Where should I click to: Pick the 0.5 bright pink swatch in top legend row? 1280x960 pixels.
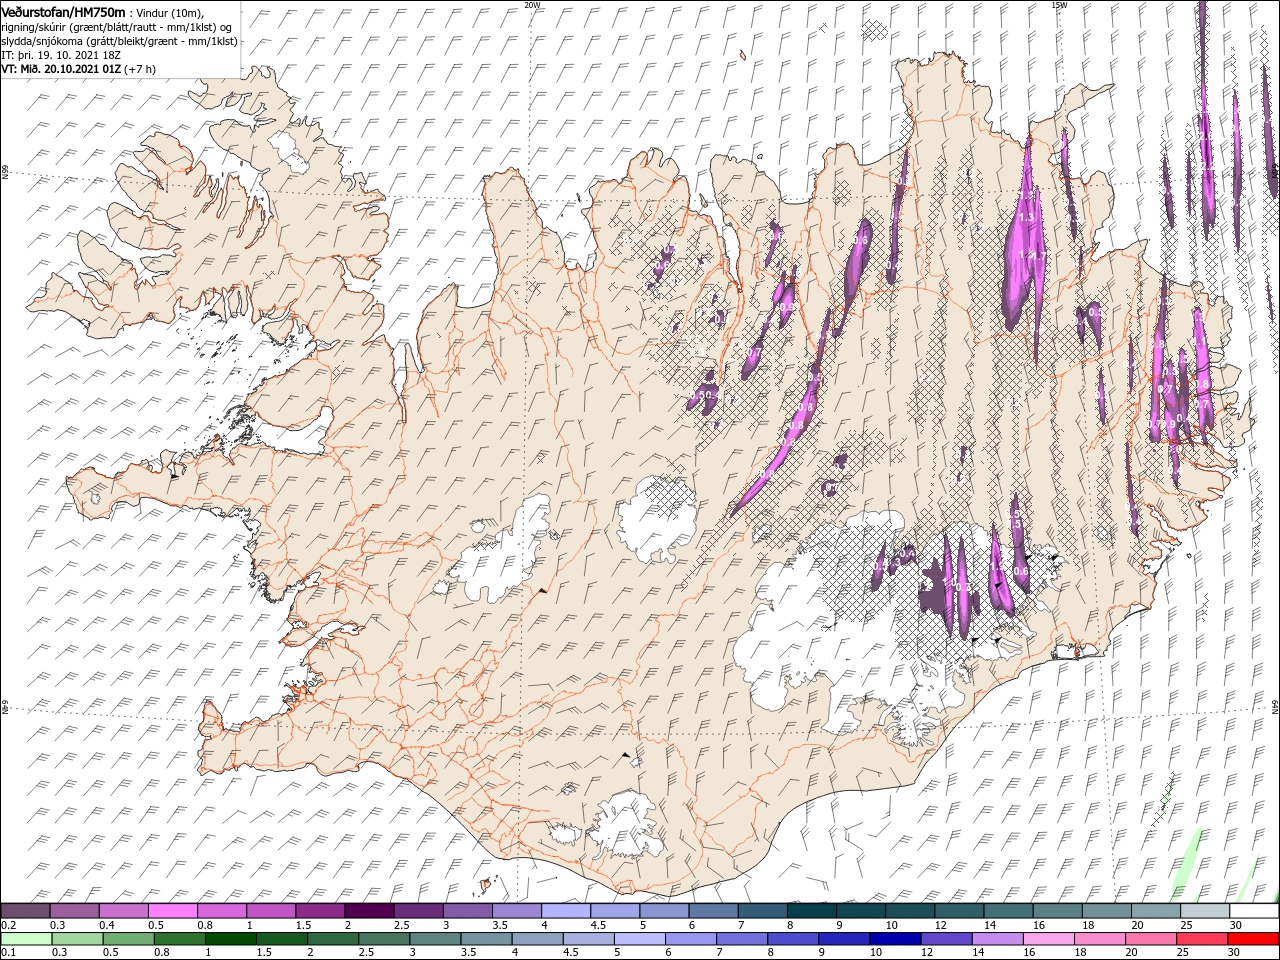172,911
